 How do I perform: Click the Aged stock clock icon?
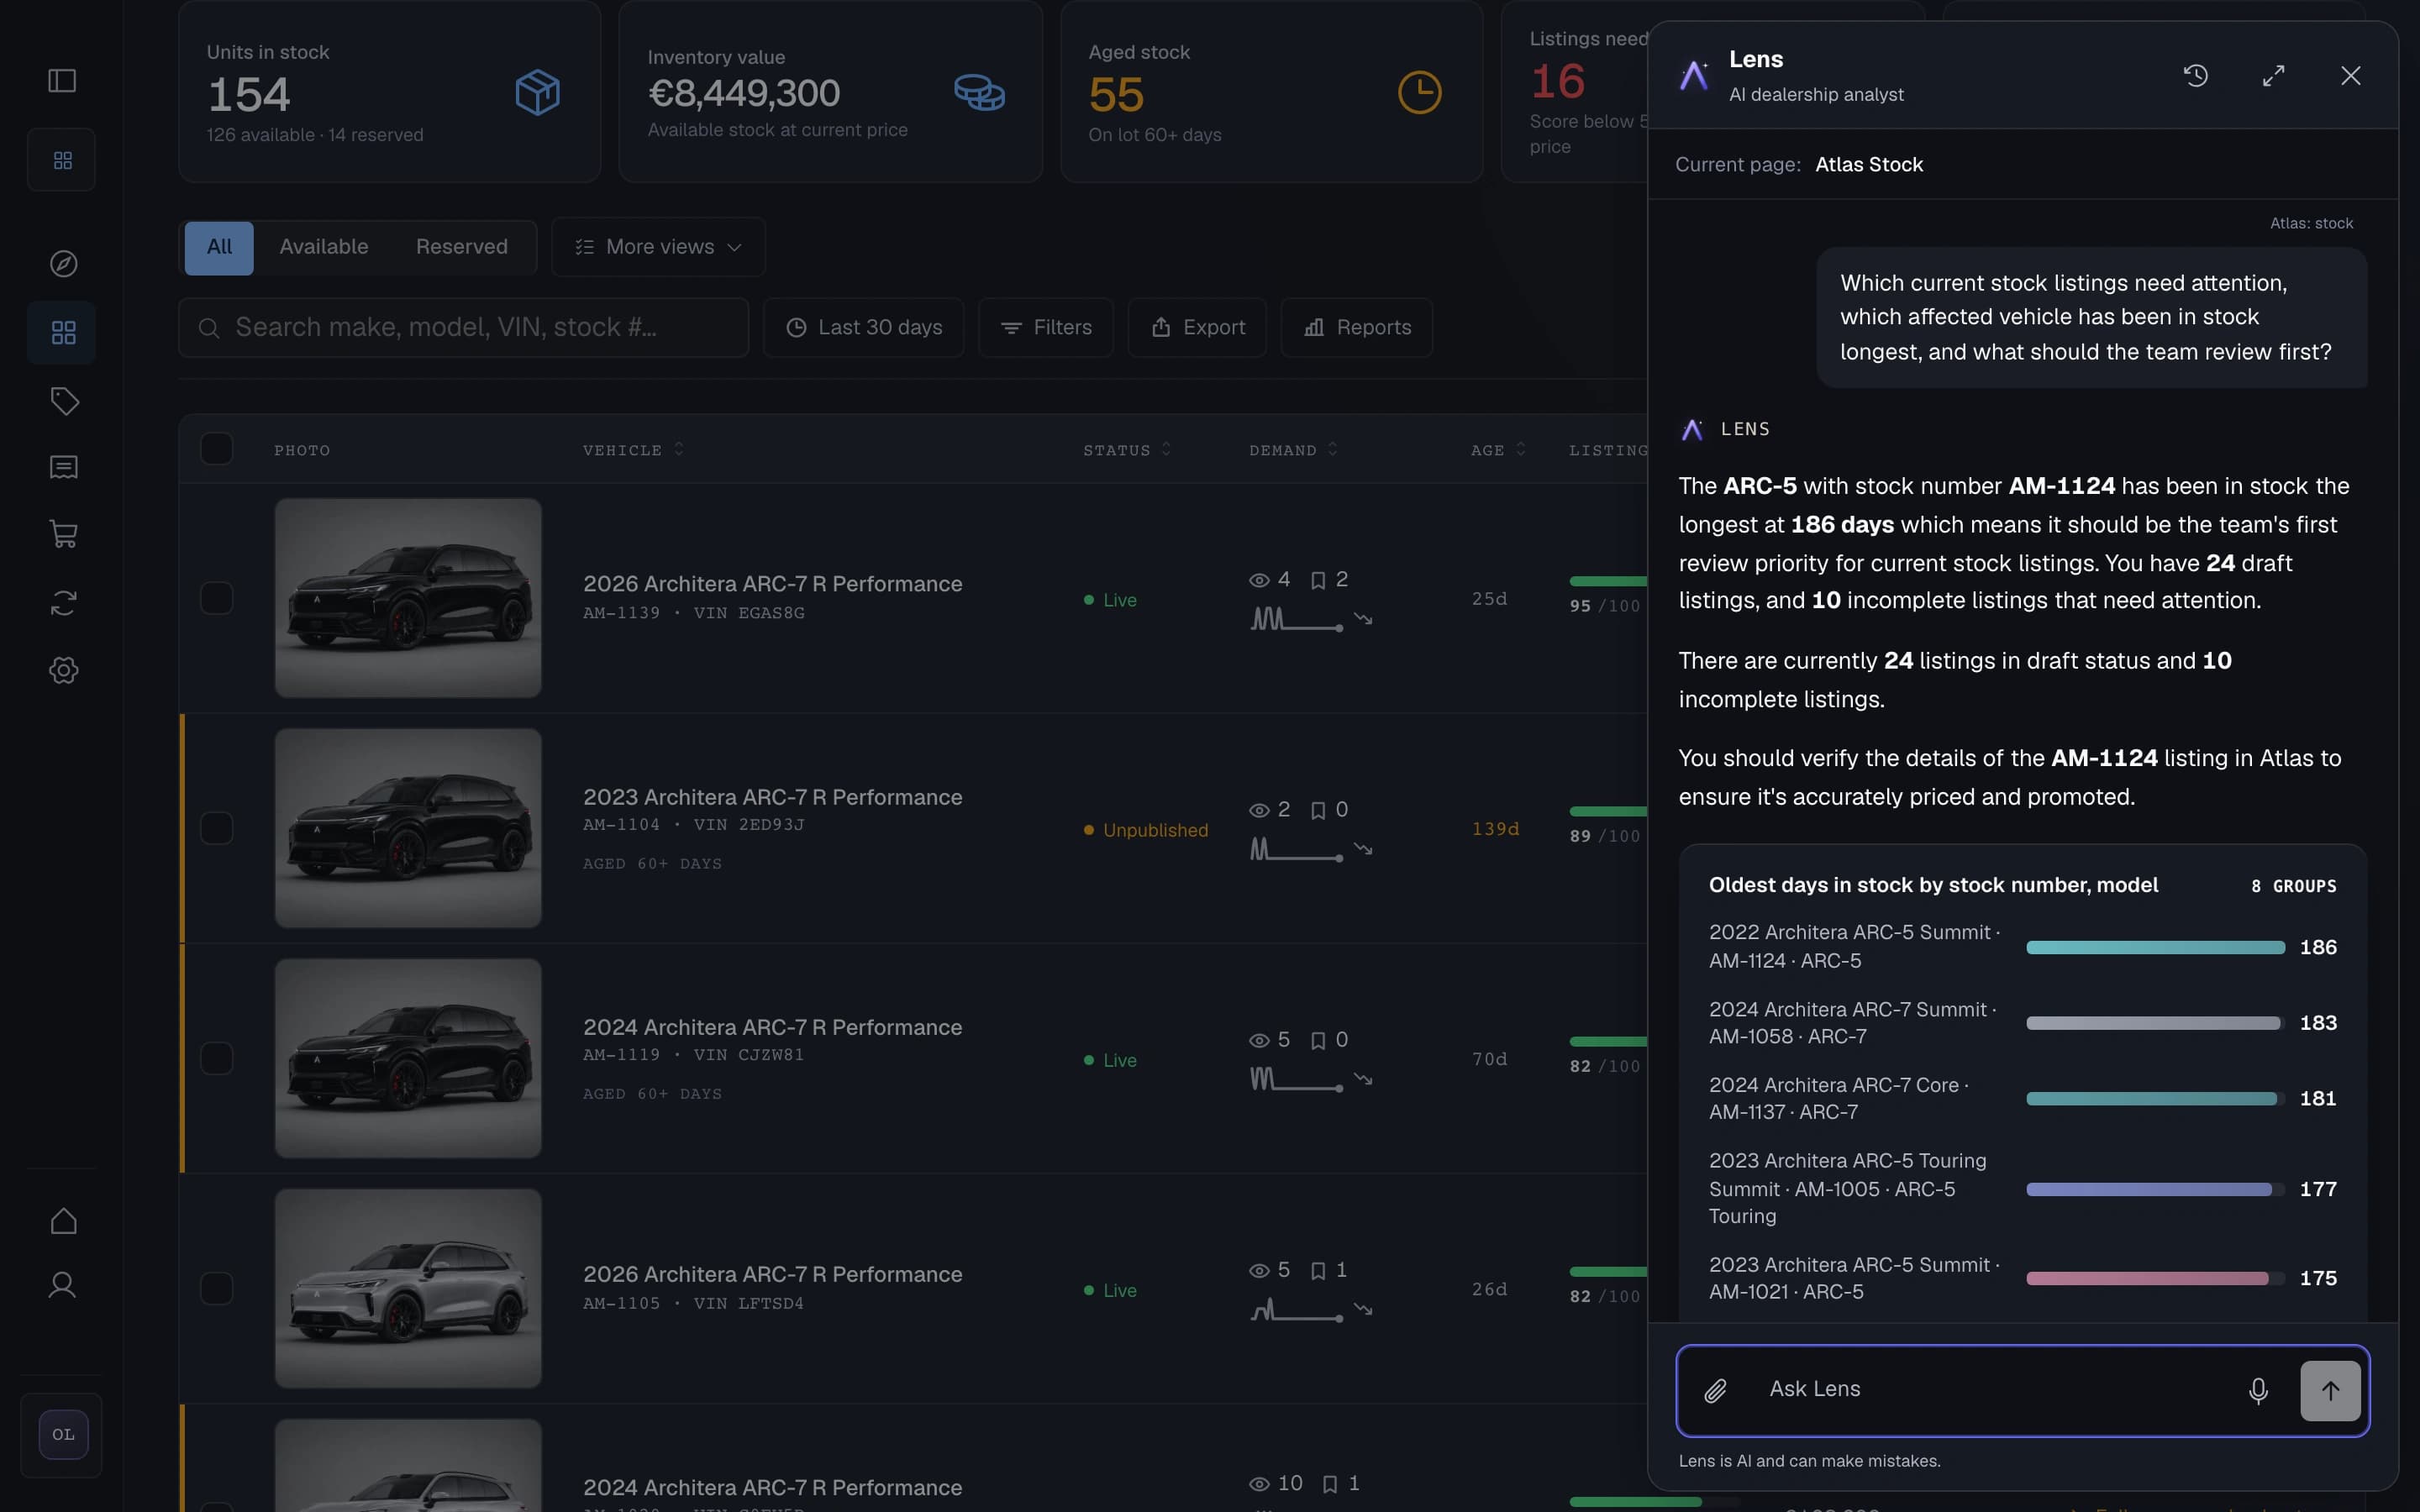tap(1419, 93)
